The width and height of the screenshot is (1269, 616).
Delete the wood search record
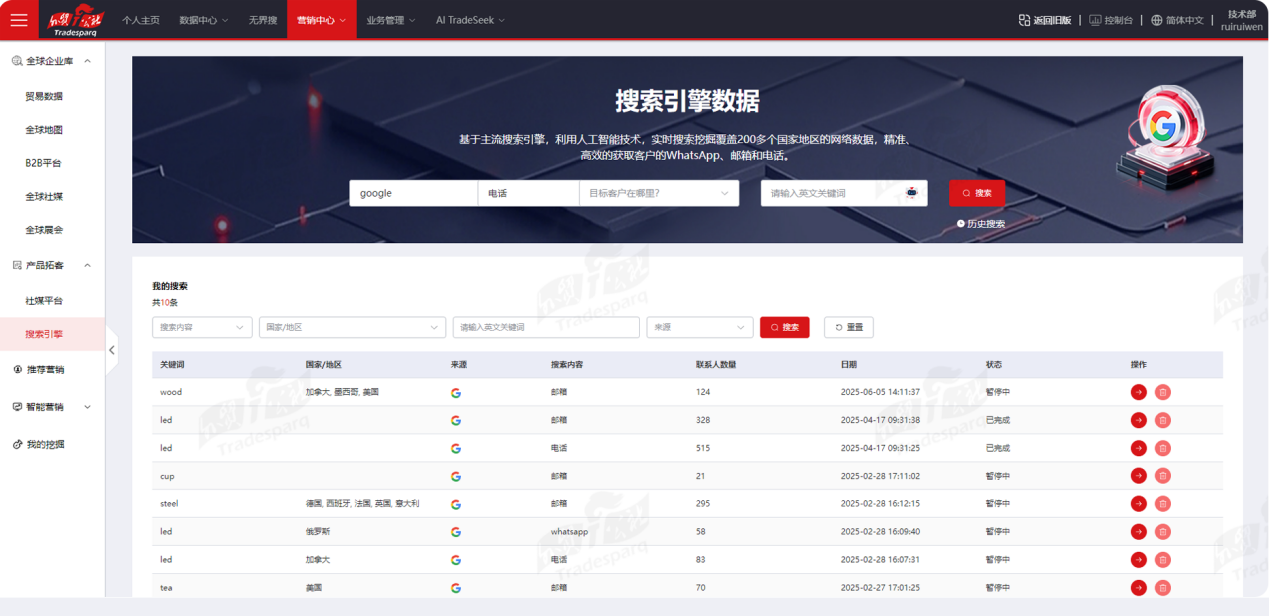pos(1162,392)
